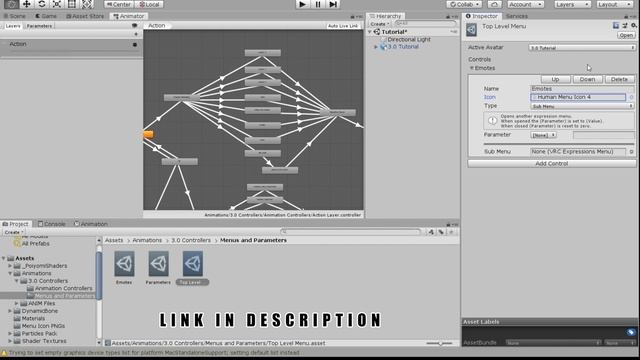Select the 3.0 Tutorial prefab icon
This screenshot has width=640, height=360.
pos(383,47)
